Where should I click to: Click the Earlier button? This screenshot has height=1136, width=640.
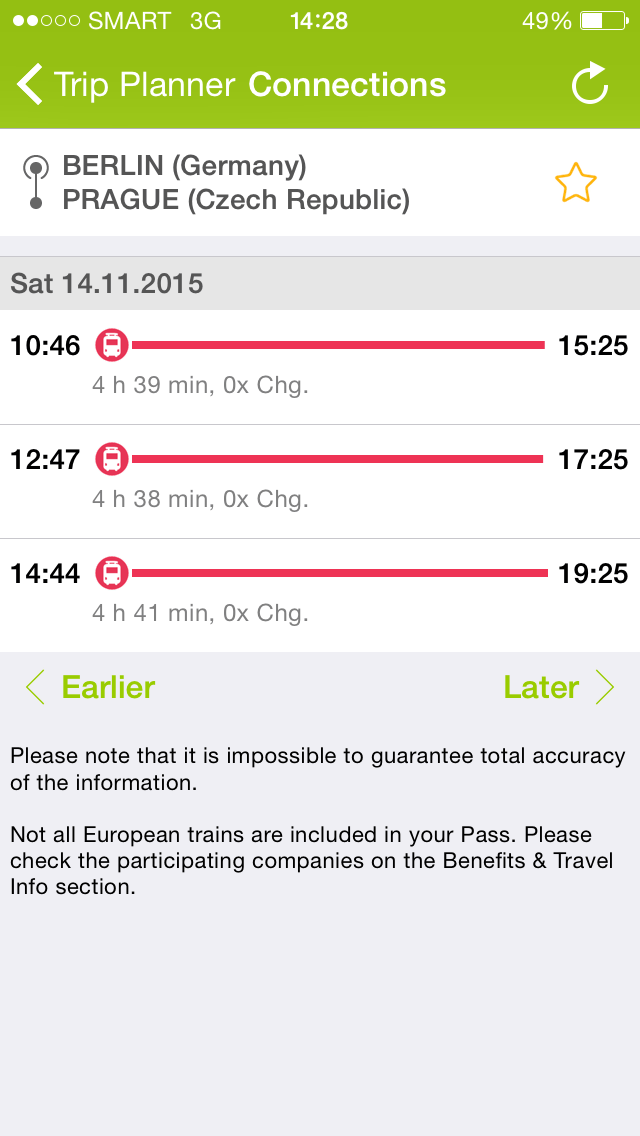[x=107, y=687]
